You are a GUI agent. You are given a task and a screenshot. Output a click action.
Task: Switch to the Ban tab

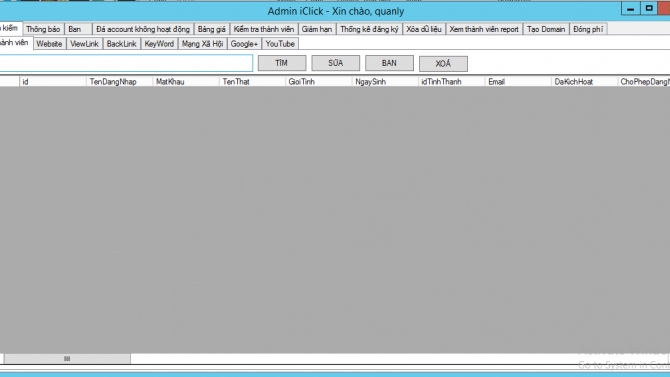tap(78, 29)
